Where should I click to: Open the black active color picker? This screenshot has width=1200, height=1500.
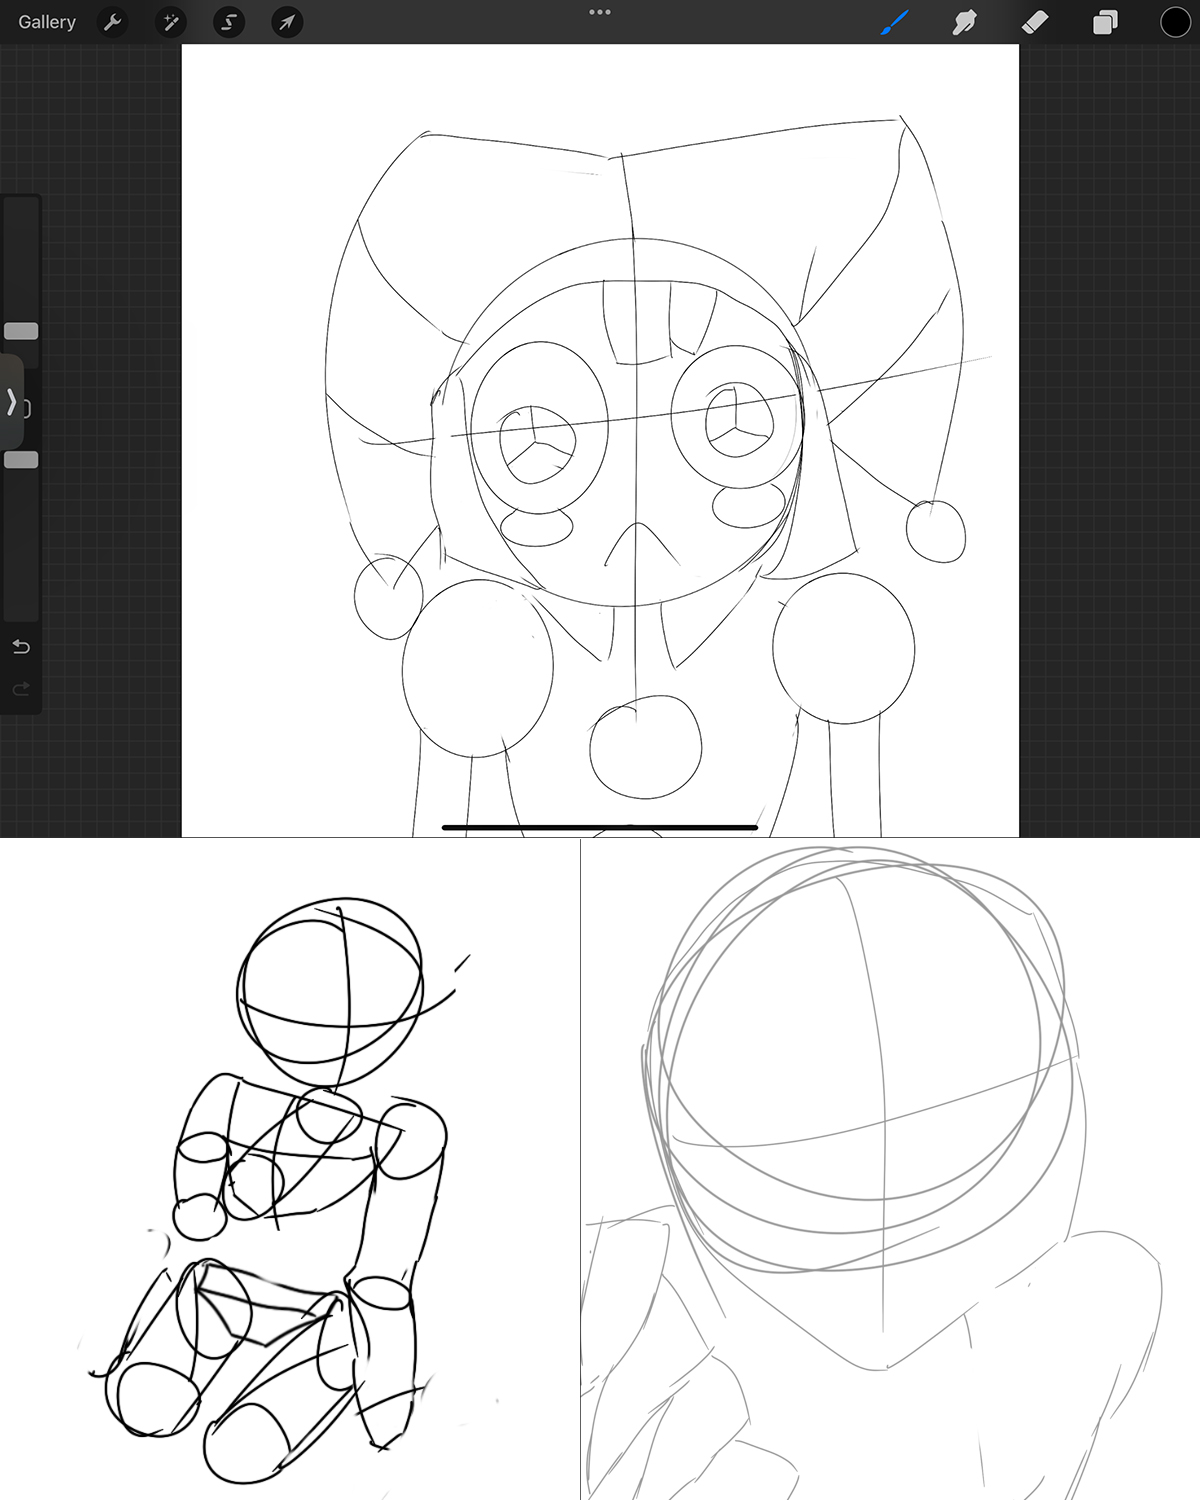pyautogui.click(x=1175, y=22)
